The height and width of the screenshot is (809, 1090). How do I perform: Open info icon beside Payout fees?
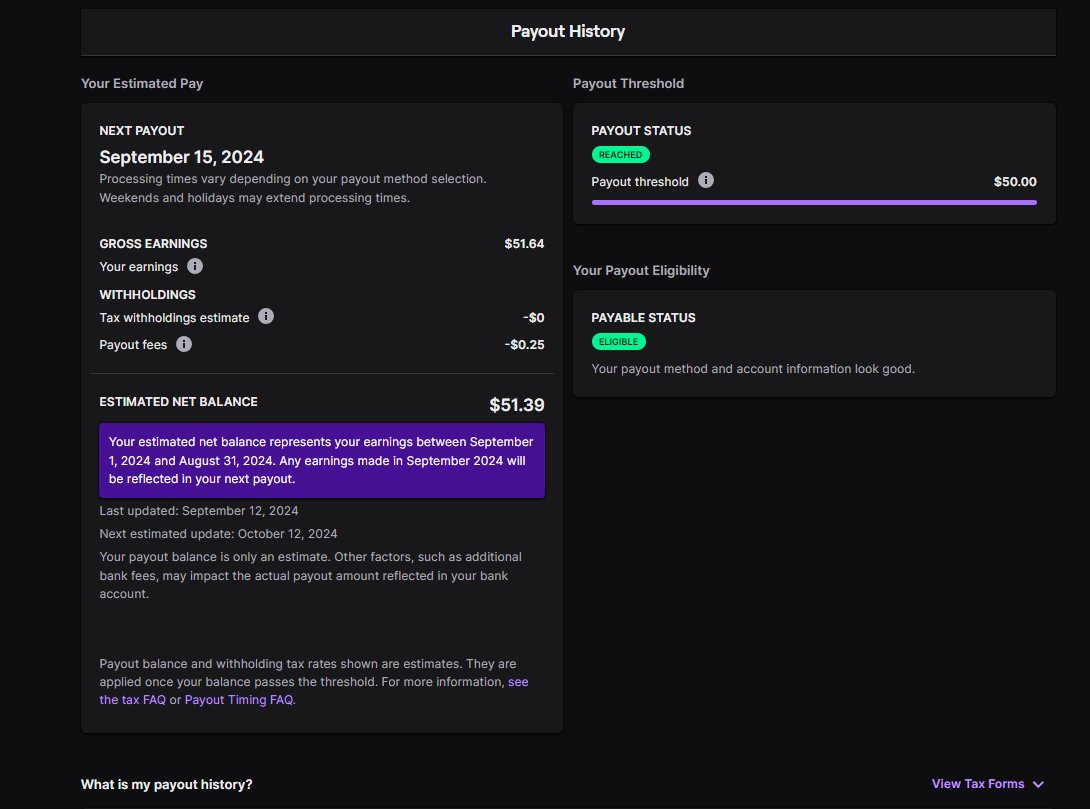(184, 344)
